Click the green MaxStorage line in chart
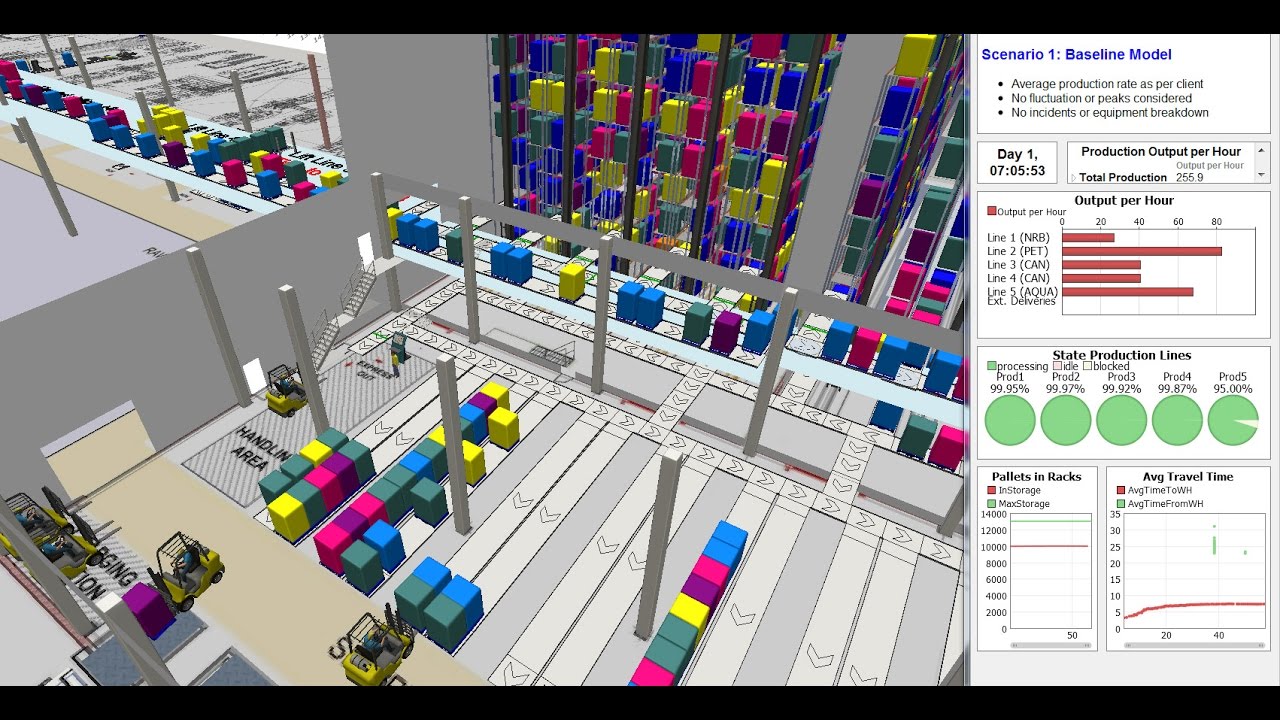1280x720 pixels. [1049, 521]
